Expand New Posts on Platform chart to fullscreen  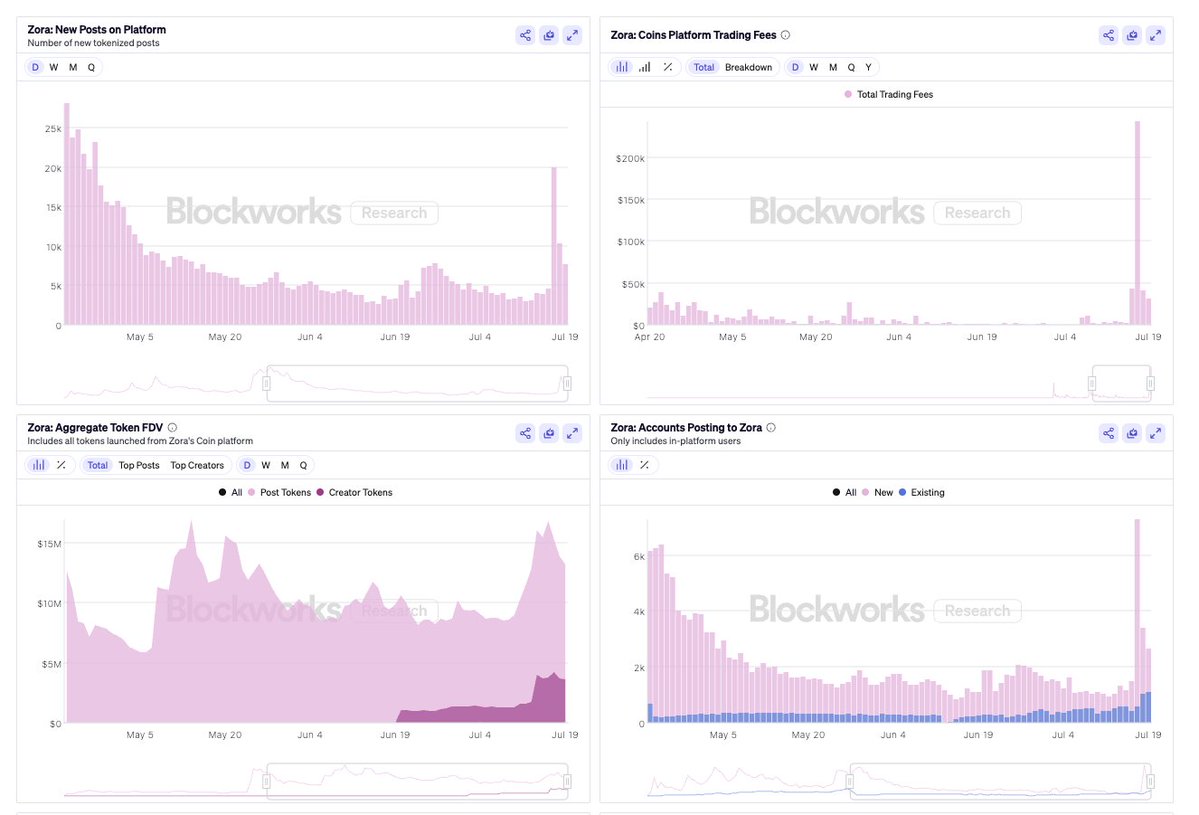coord(572,35)
